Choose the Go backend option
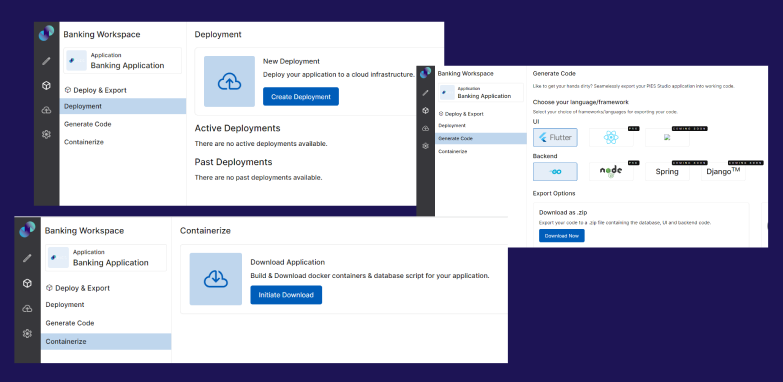783x382 pixels. point(555,171)
